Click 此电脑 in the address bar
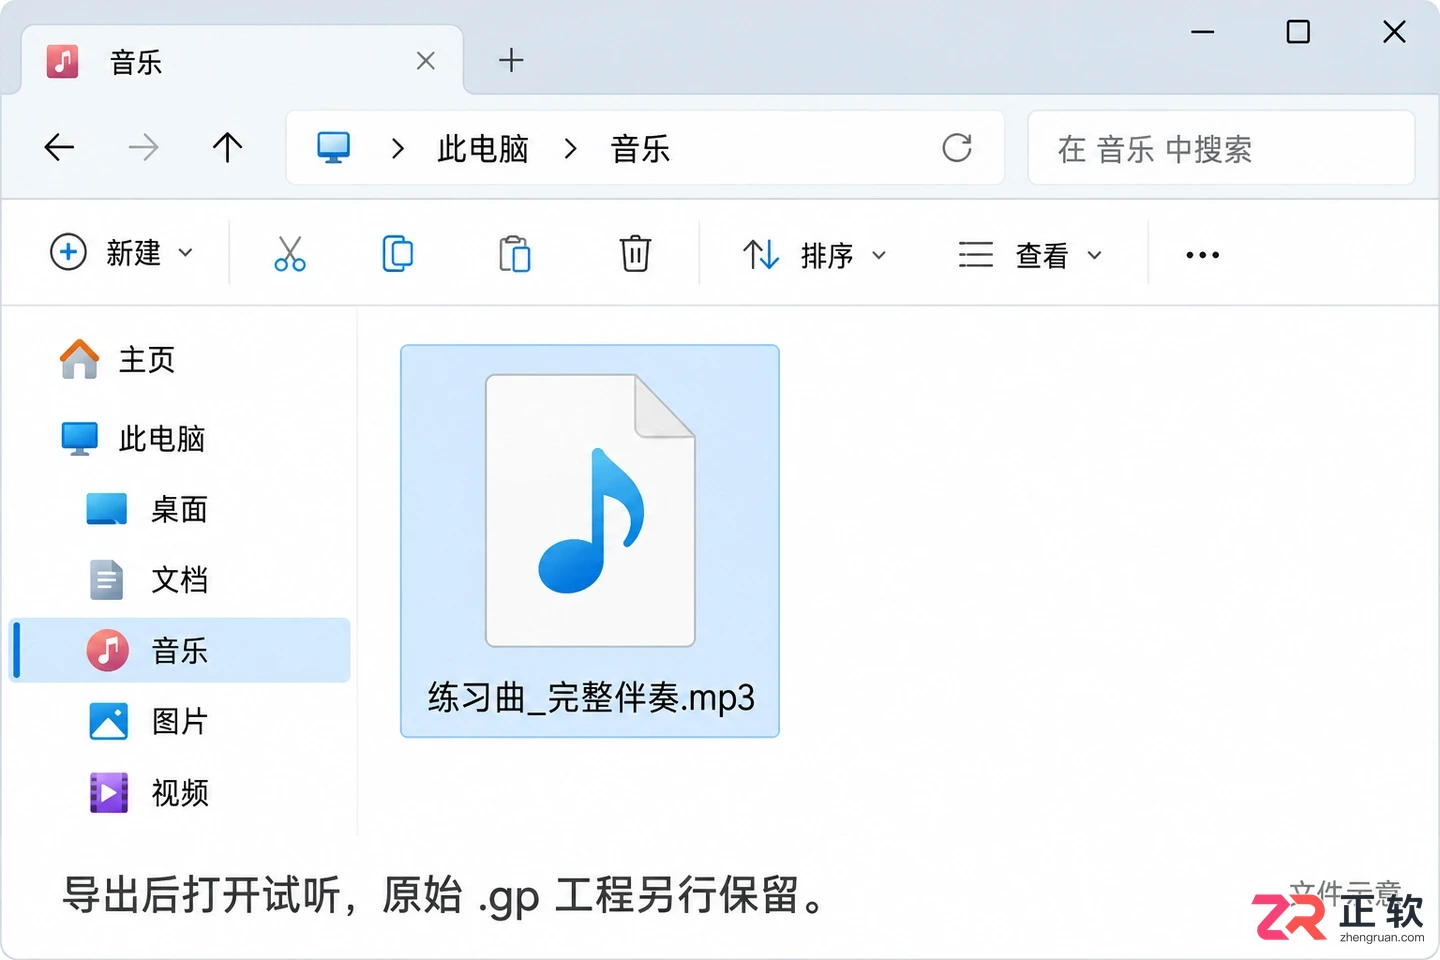 pyautogui.click(x=483, y=149)
